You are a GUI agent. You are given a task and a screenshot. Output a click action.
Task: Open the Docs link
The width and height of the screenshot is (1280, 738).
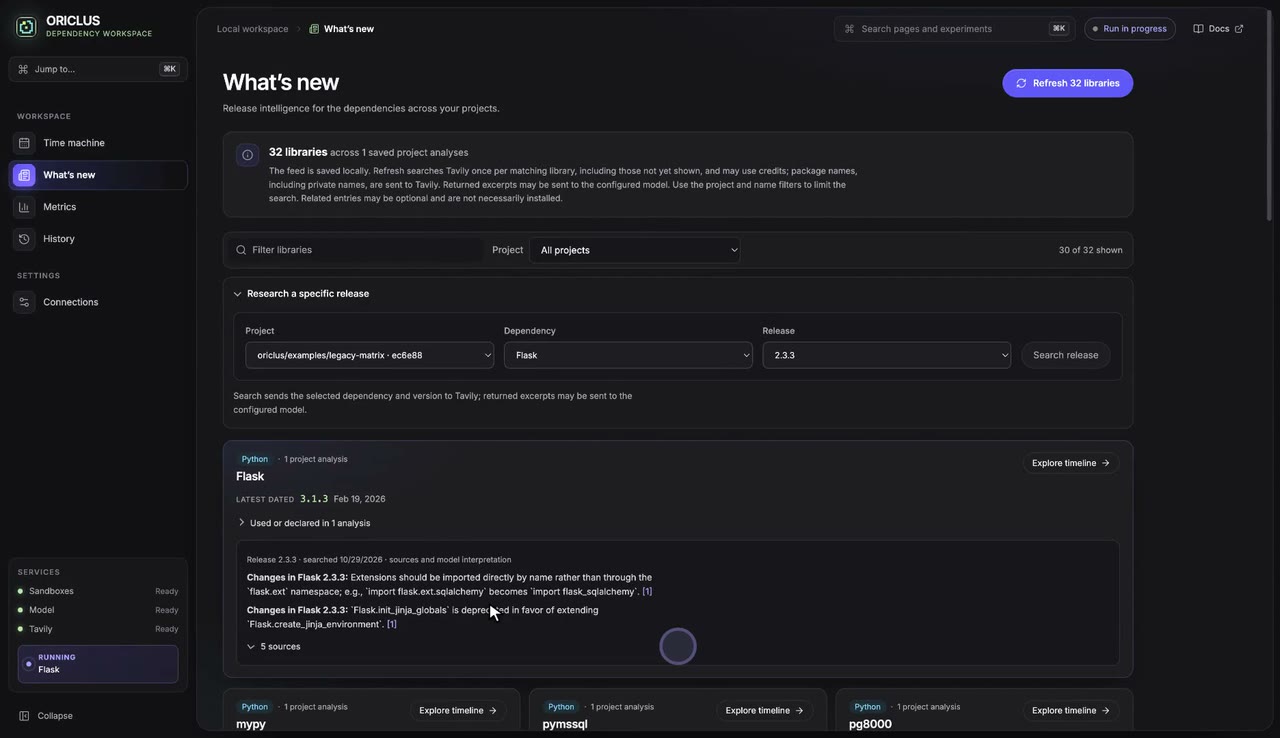[x=1218, y=29]
